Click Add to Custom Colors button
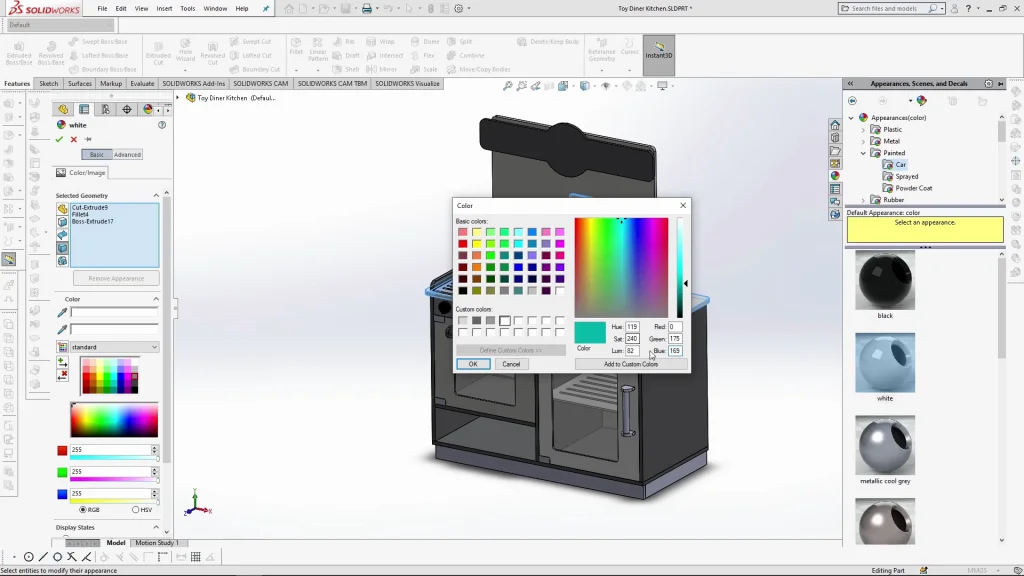 coord(631,364)
